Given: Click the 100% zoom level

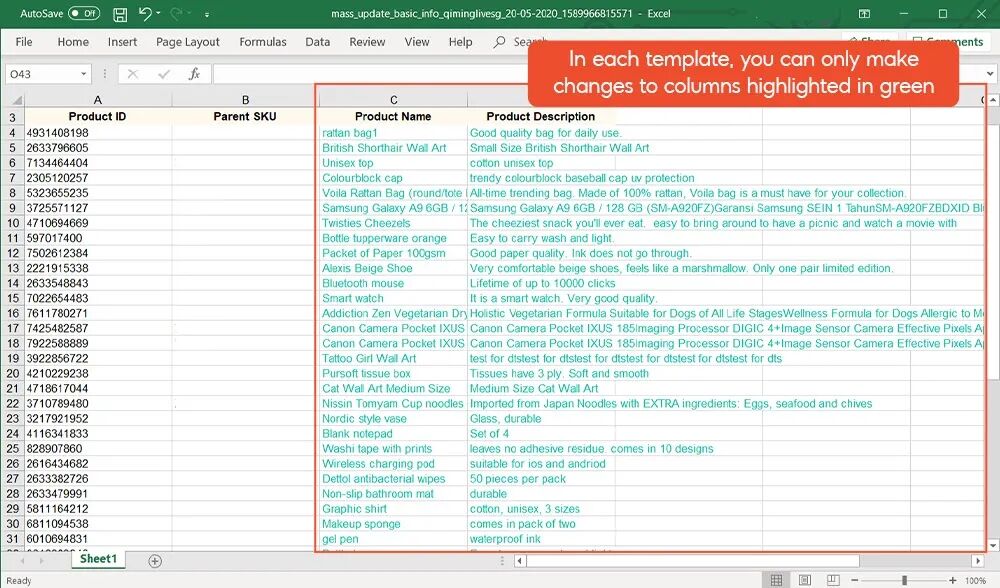Looking at the screenshot, I should tap(976, 581).
